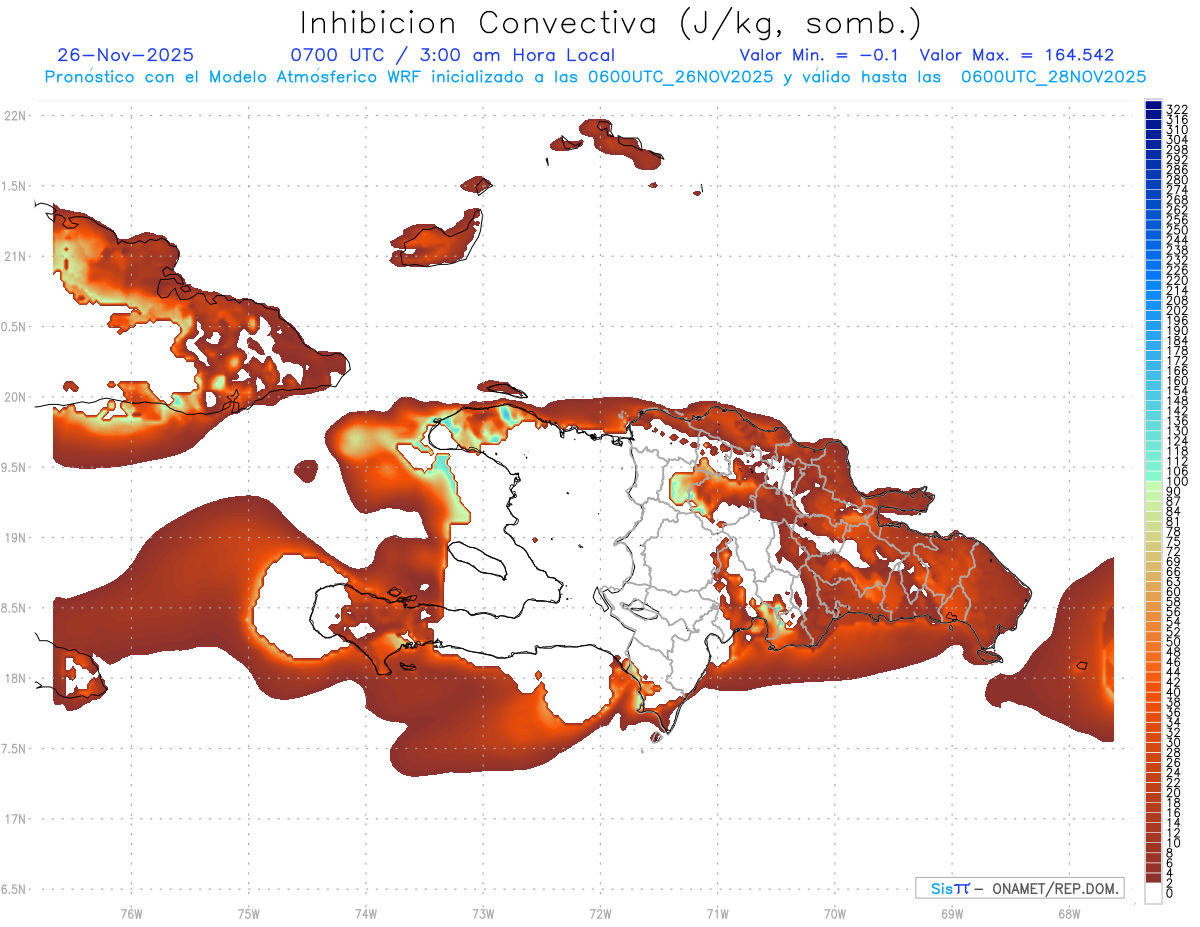
Task: Click the longitude label "74W"
Action: [x=366, y=912]
